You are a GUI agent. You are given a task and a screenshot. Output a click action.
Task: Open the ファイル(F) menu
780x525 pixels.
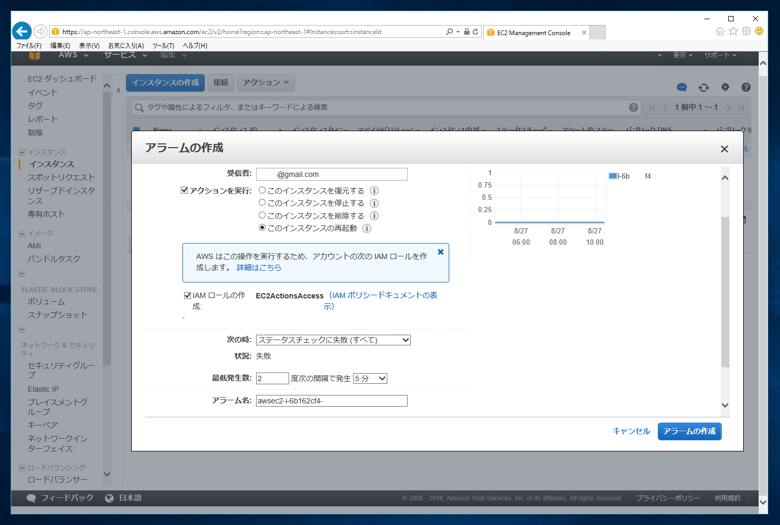[29, 46]
